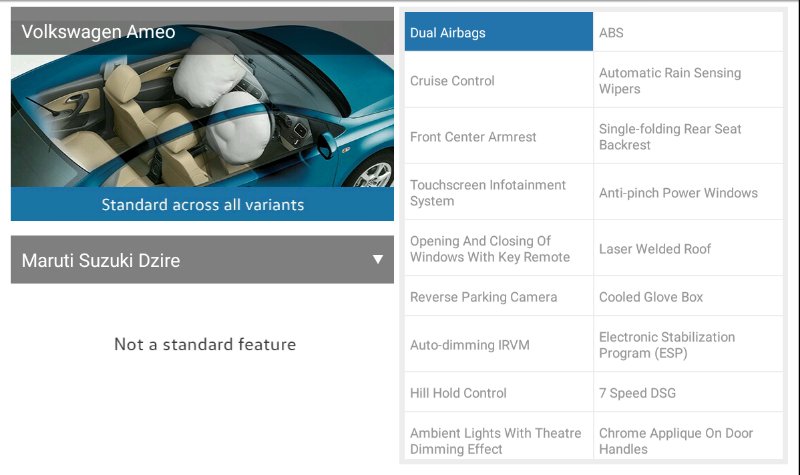The height and width of the screenshot is (475, 800).
Task: Pick Hill Hold Control feature
Action: (498, 392)
